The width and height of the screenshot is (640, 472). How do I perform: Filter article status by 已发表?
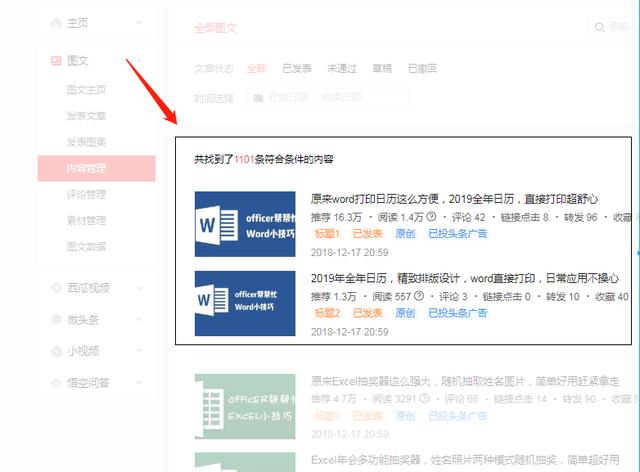coord(297,68)
